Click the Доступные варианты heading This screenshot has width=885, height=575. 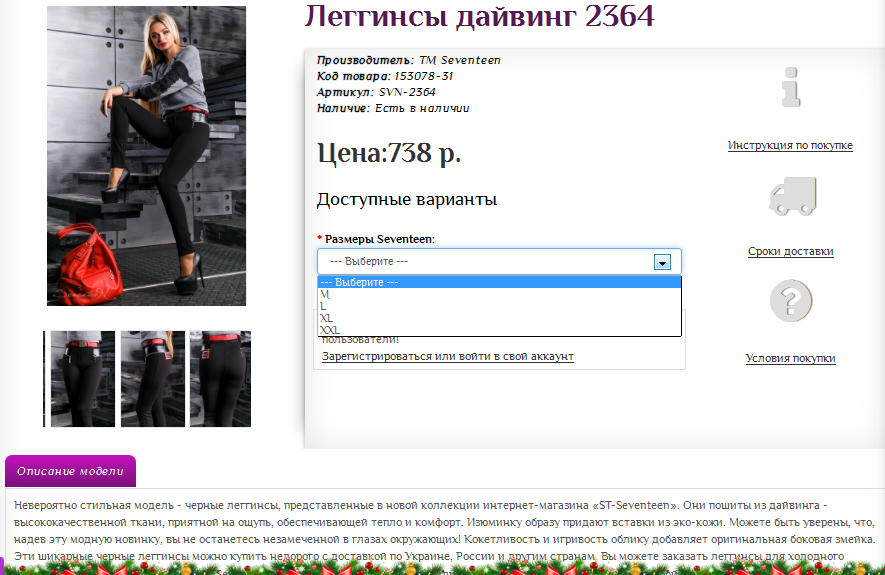pyautogui.click(x=407, y=199)
